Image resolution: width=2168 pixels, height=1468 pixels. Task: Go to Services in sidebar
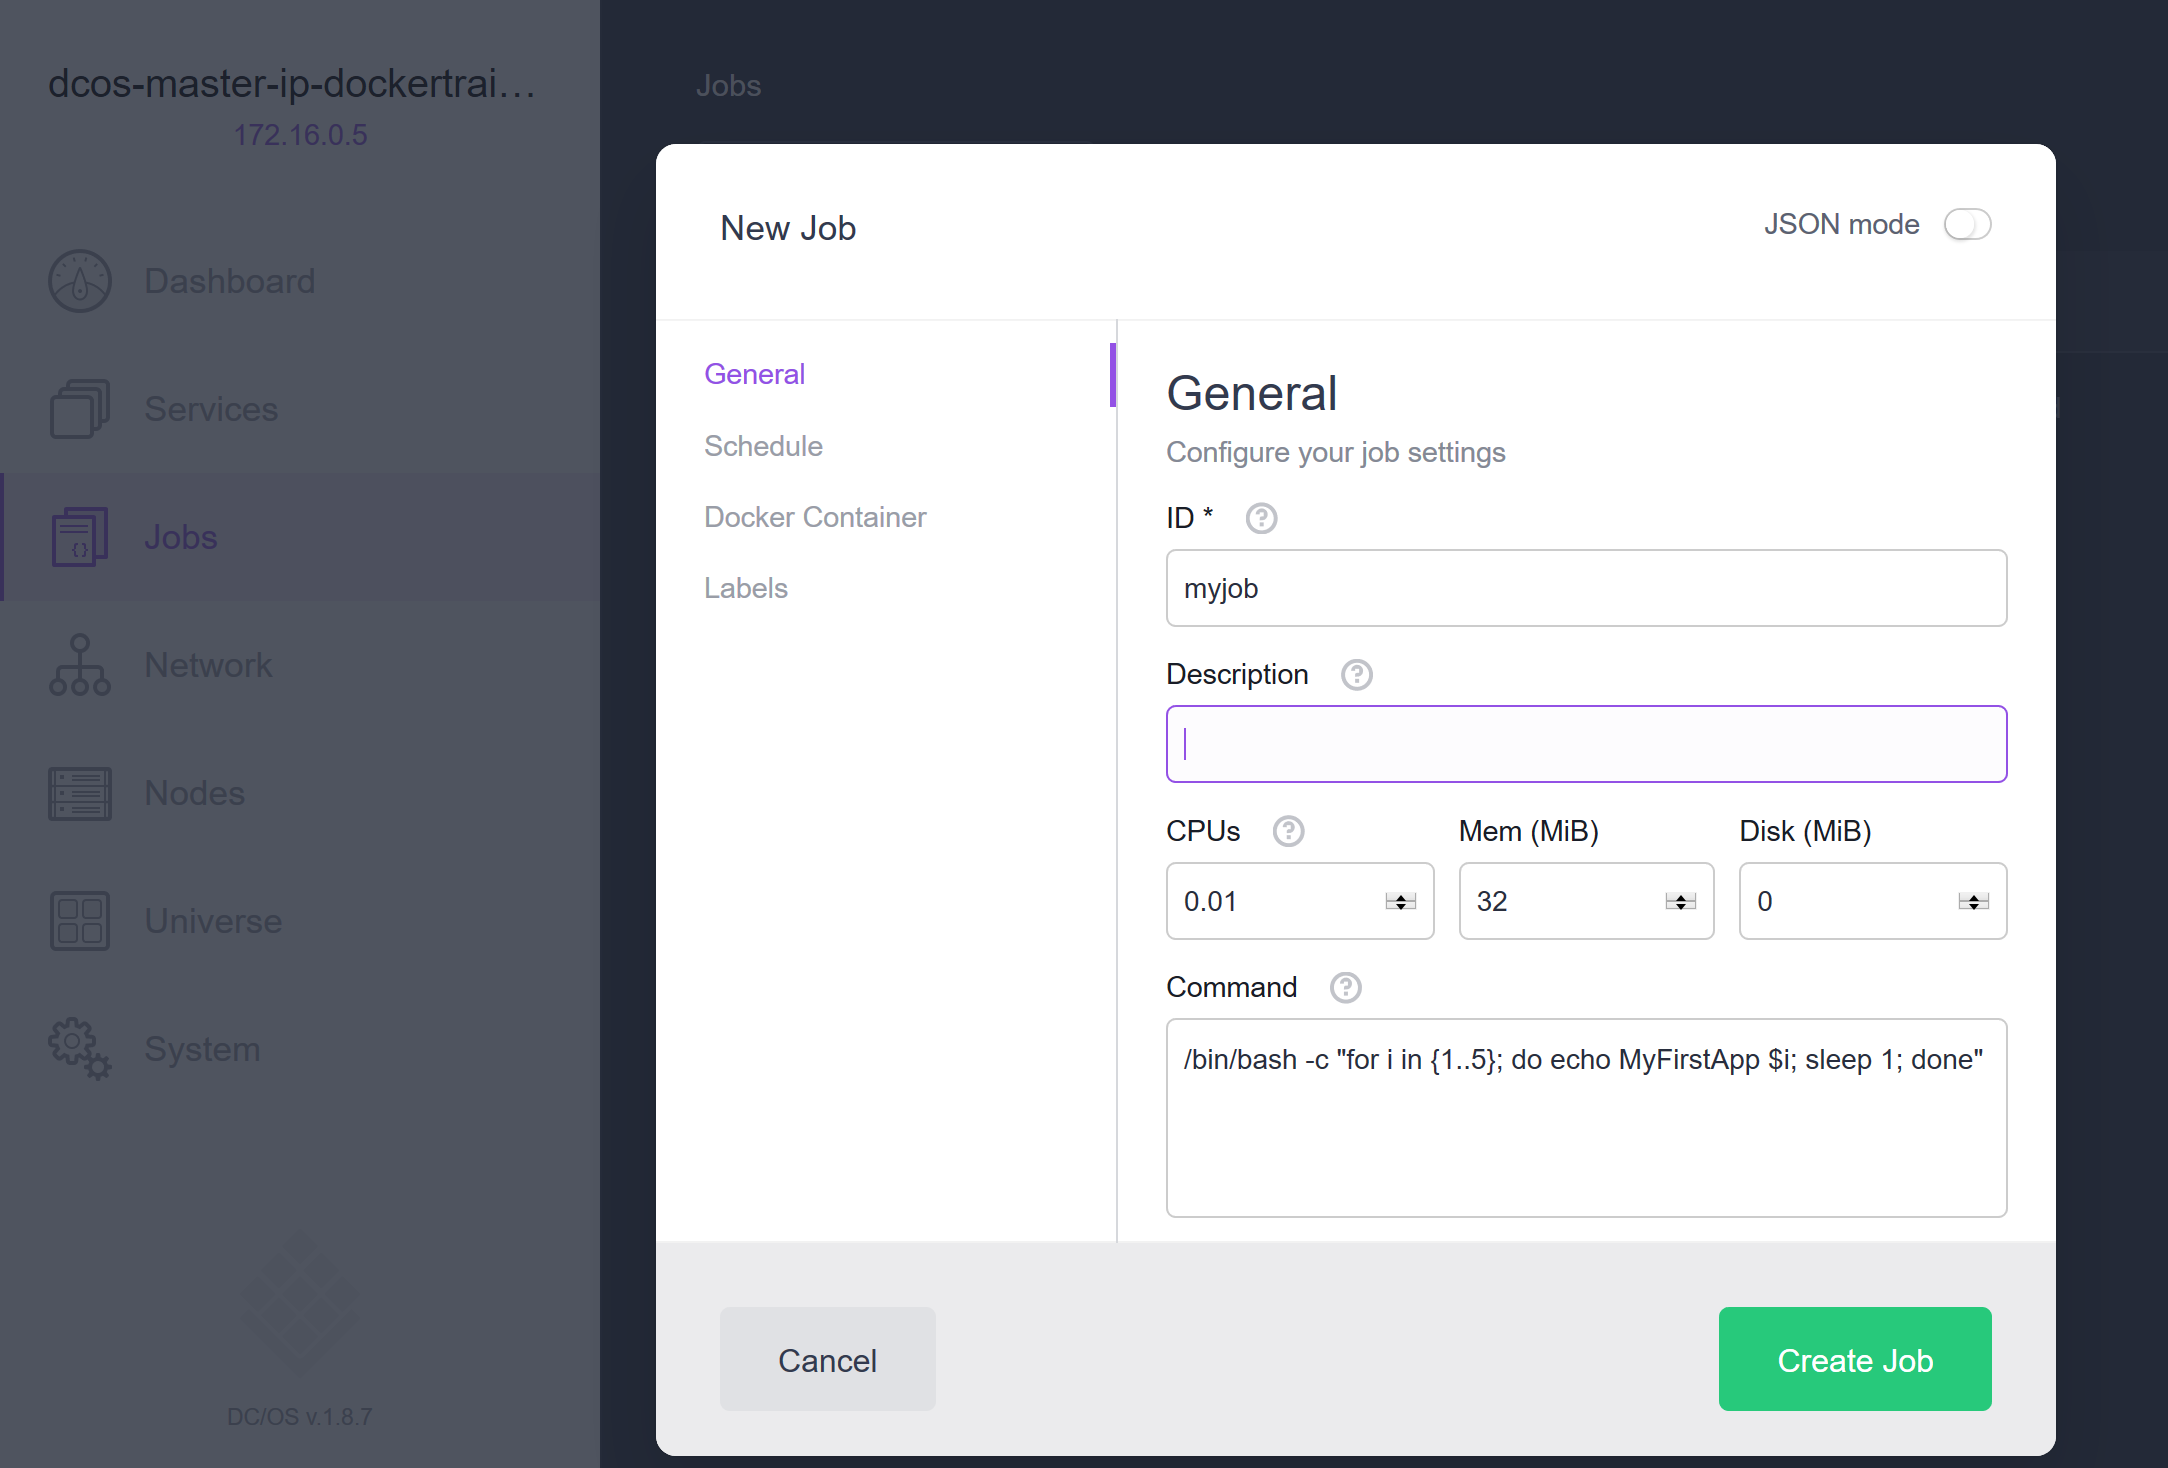[x=300, y=409]
